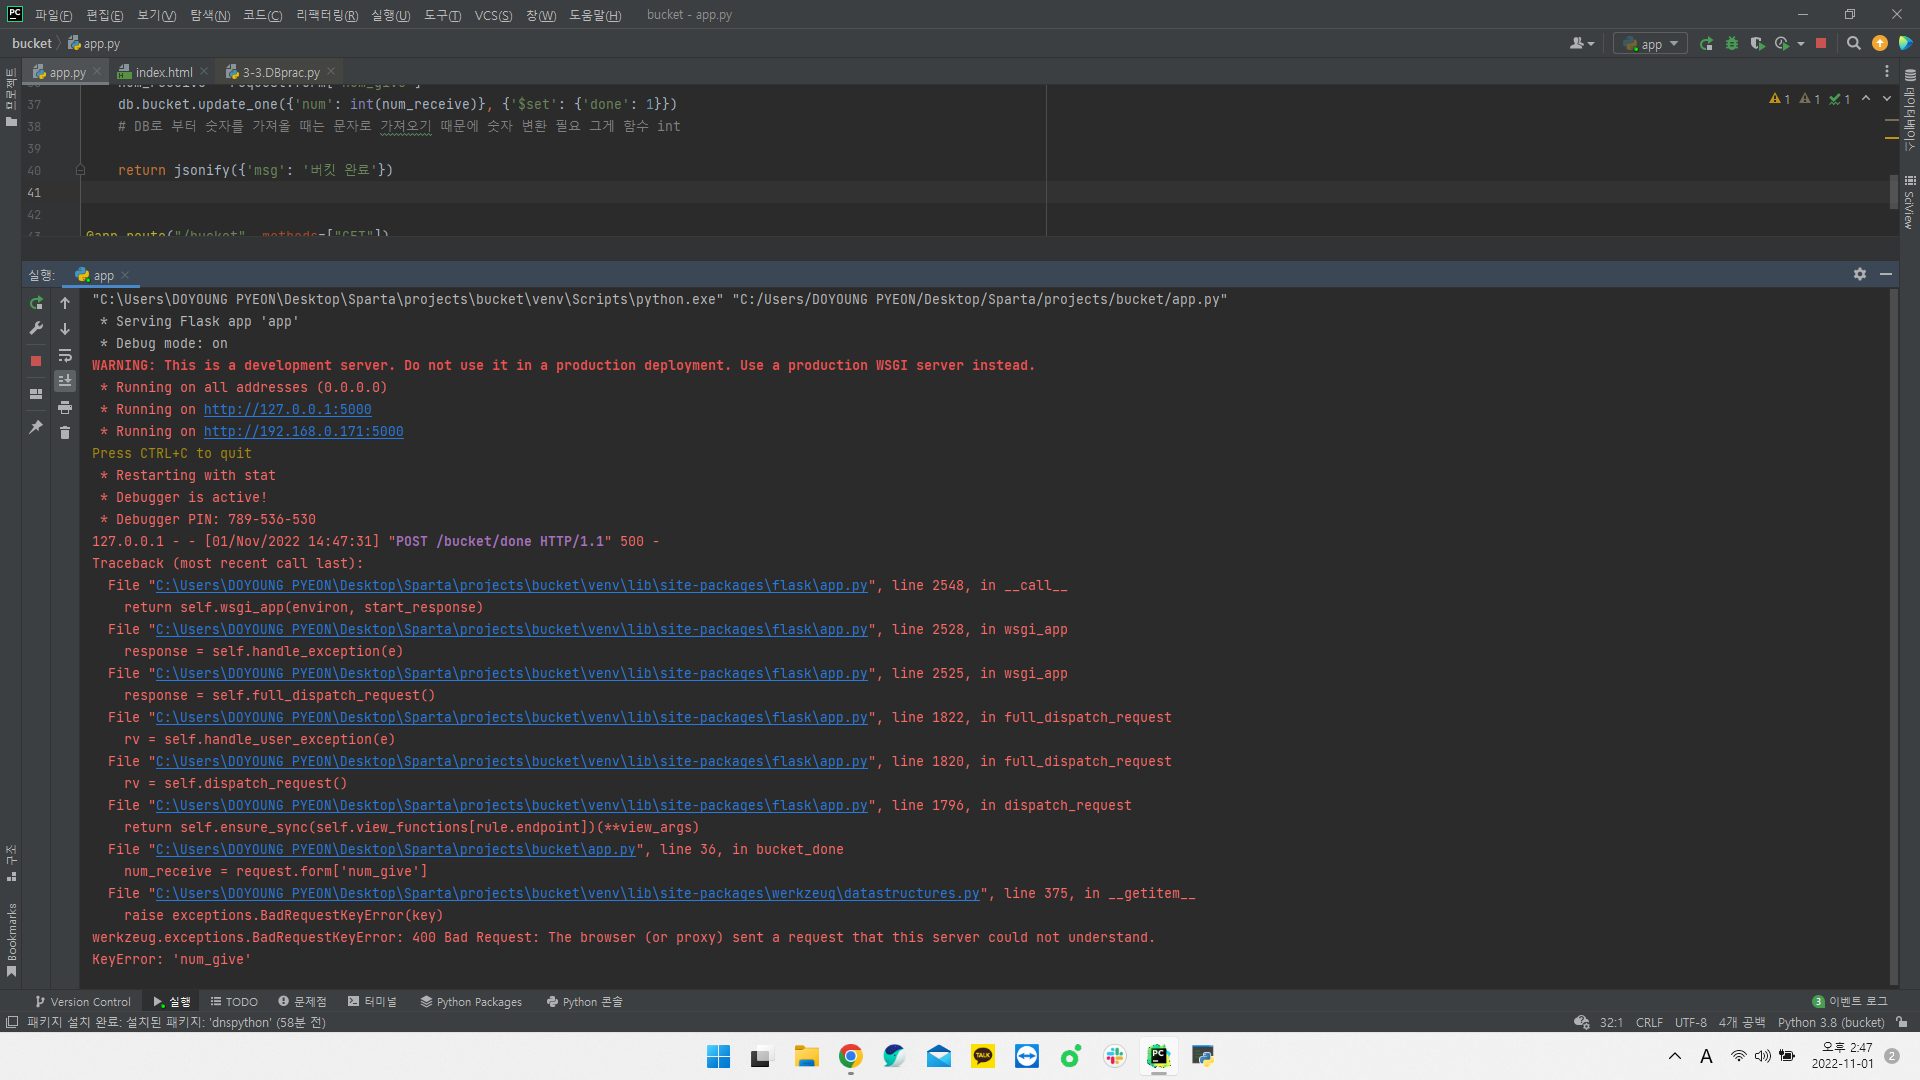Toggle read-only lock in status bar
The height and width of the screenshot is (1080, 1920).
(1902, 1022)
